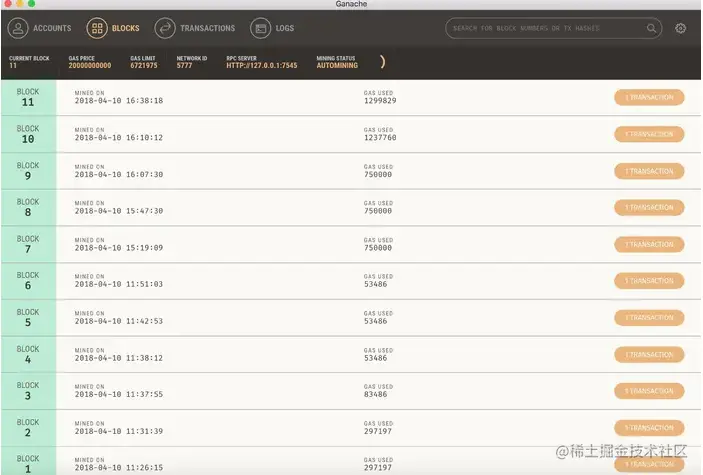Image resolution: width=703 pixels, height=475 pixels.
Task: Click the gas limit value 6721975
Action: click(x=144, y=65)
